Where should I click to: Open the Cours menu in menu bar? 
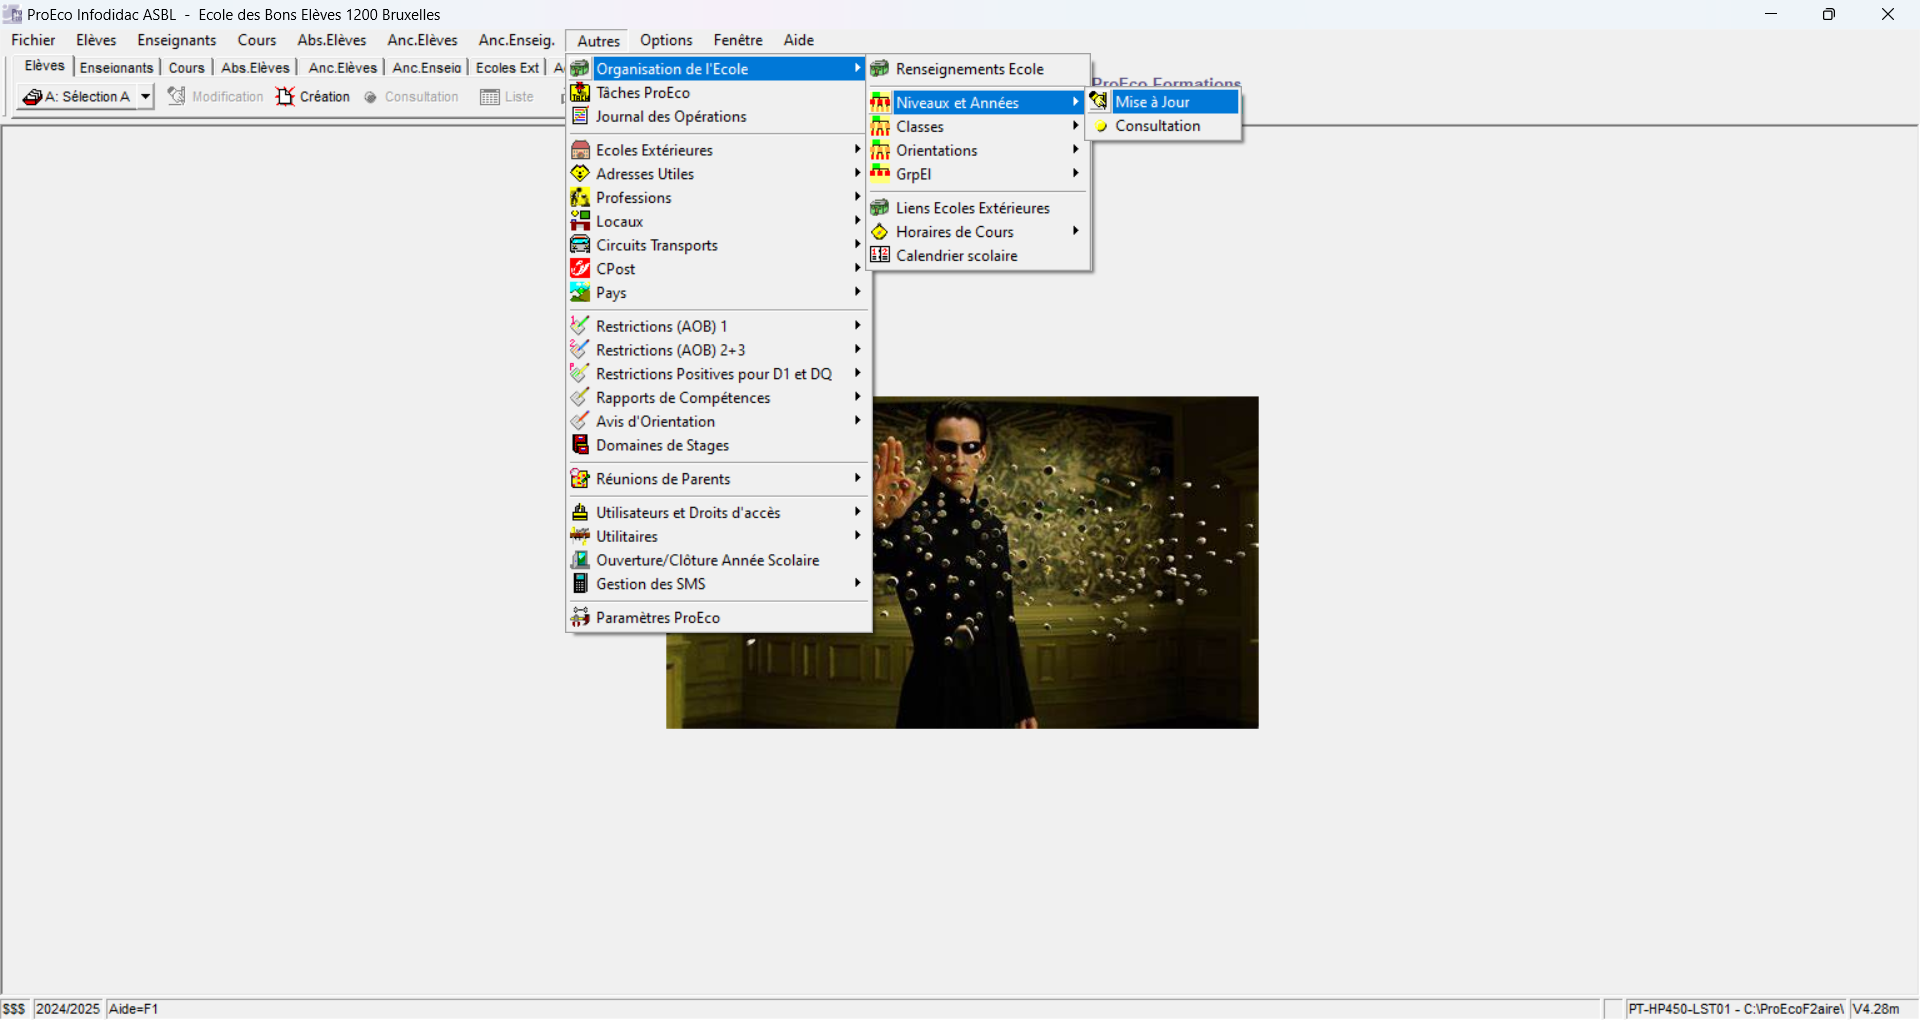pyautogui.click(x=257, y=40)
